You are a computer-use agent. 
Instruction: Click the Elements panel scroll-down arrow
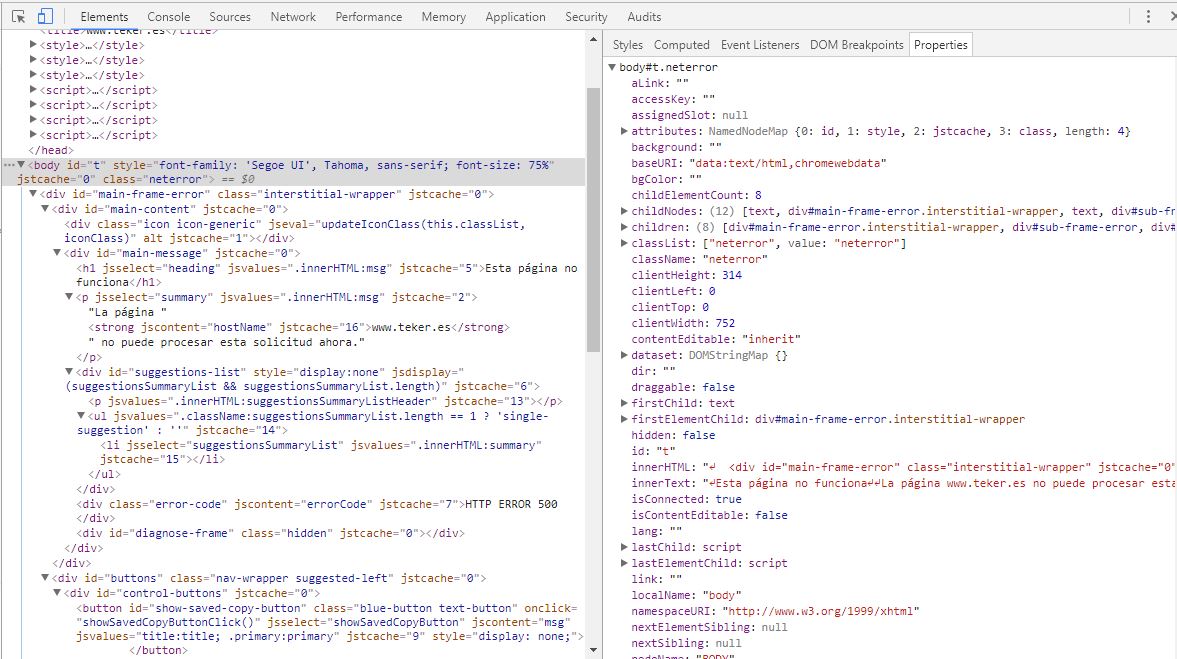pyautogui.click(x=593, y=650)
